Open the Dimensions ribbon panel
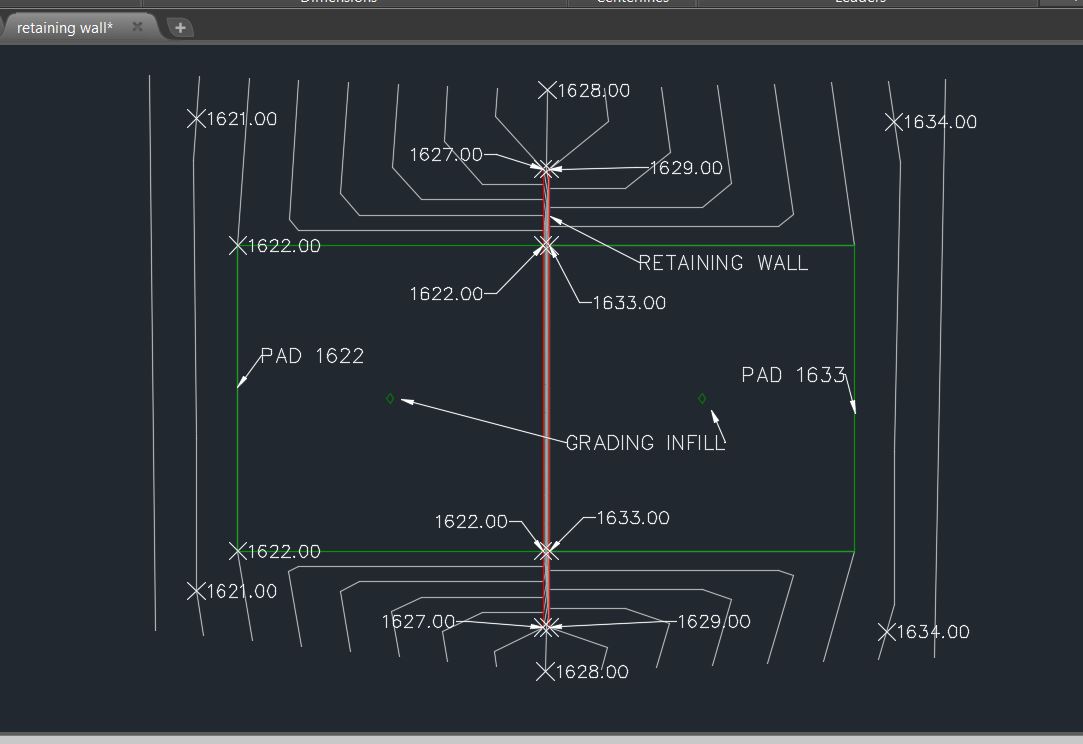1083x744 pixels. pos(338,2)
